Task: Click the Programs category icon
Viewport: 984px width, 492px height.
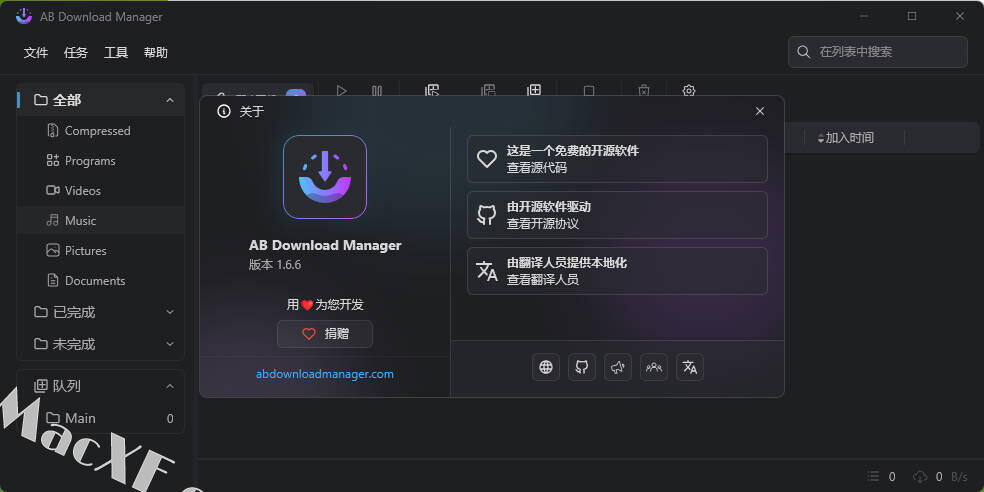Action: pos(53,161)
